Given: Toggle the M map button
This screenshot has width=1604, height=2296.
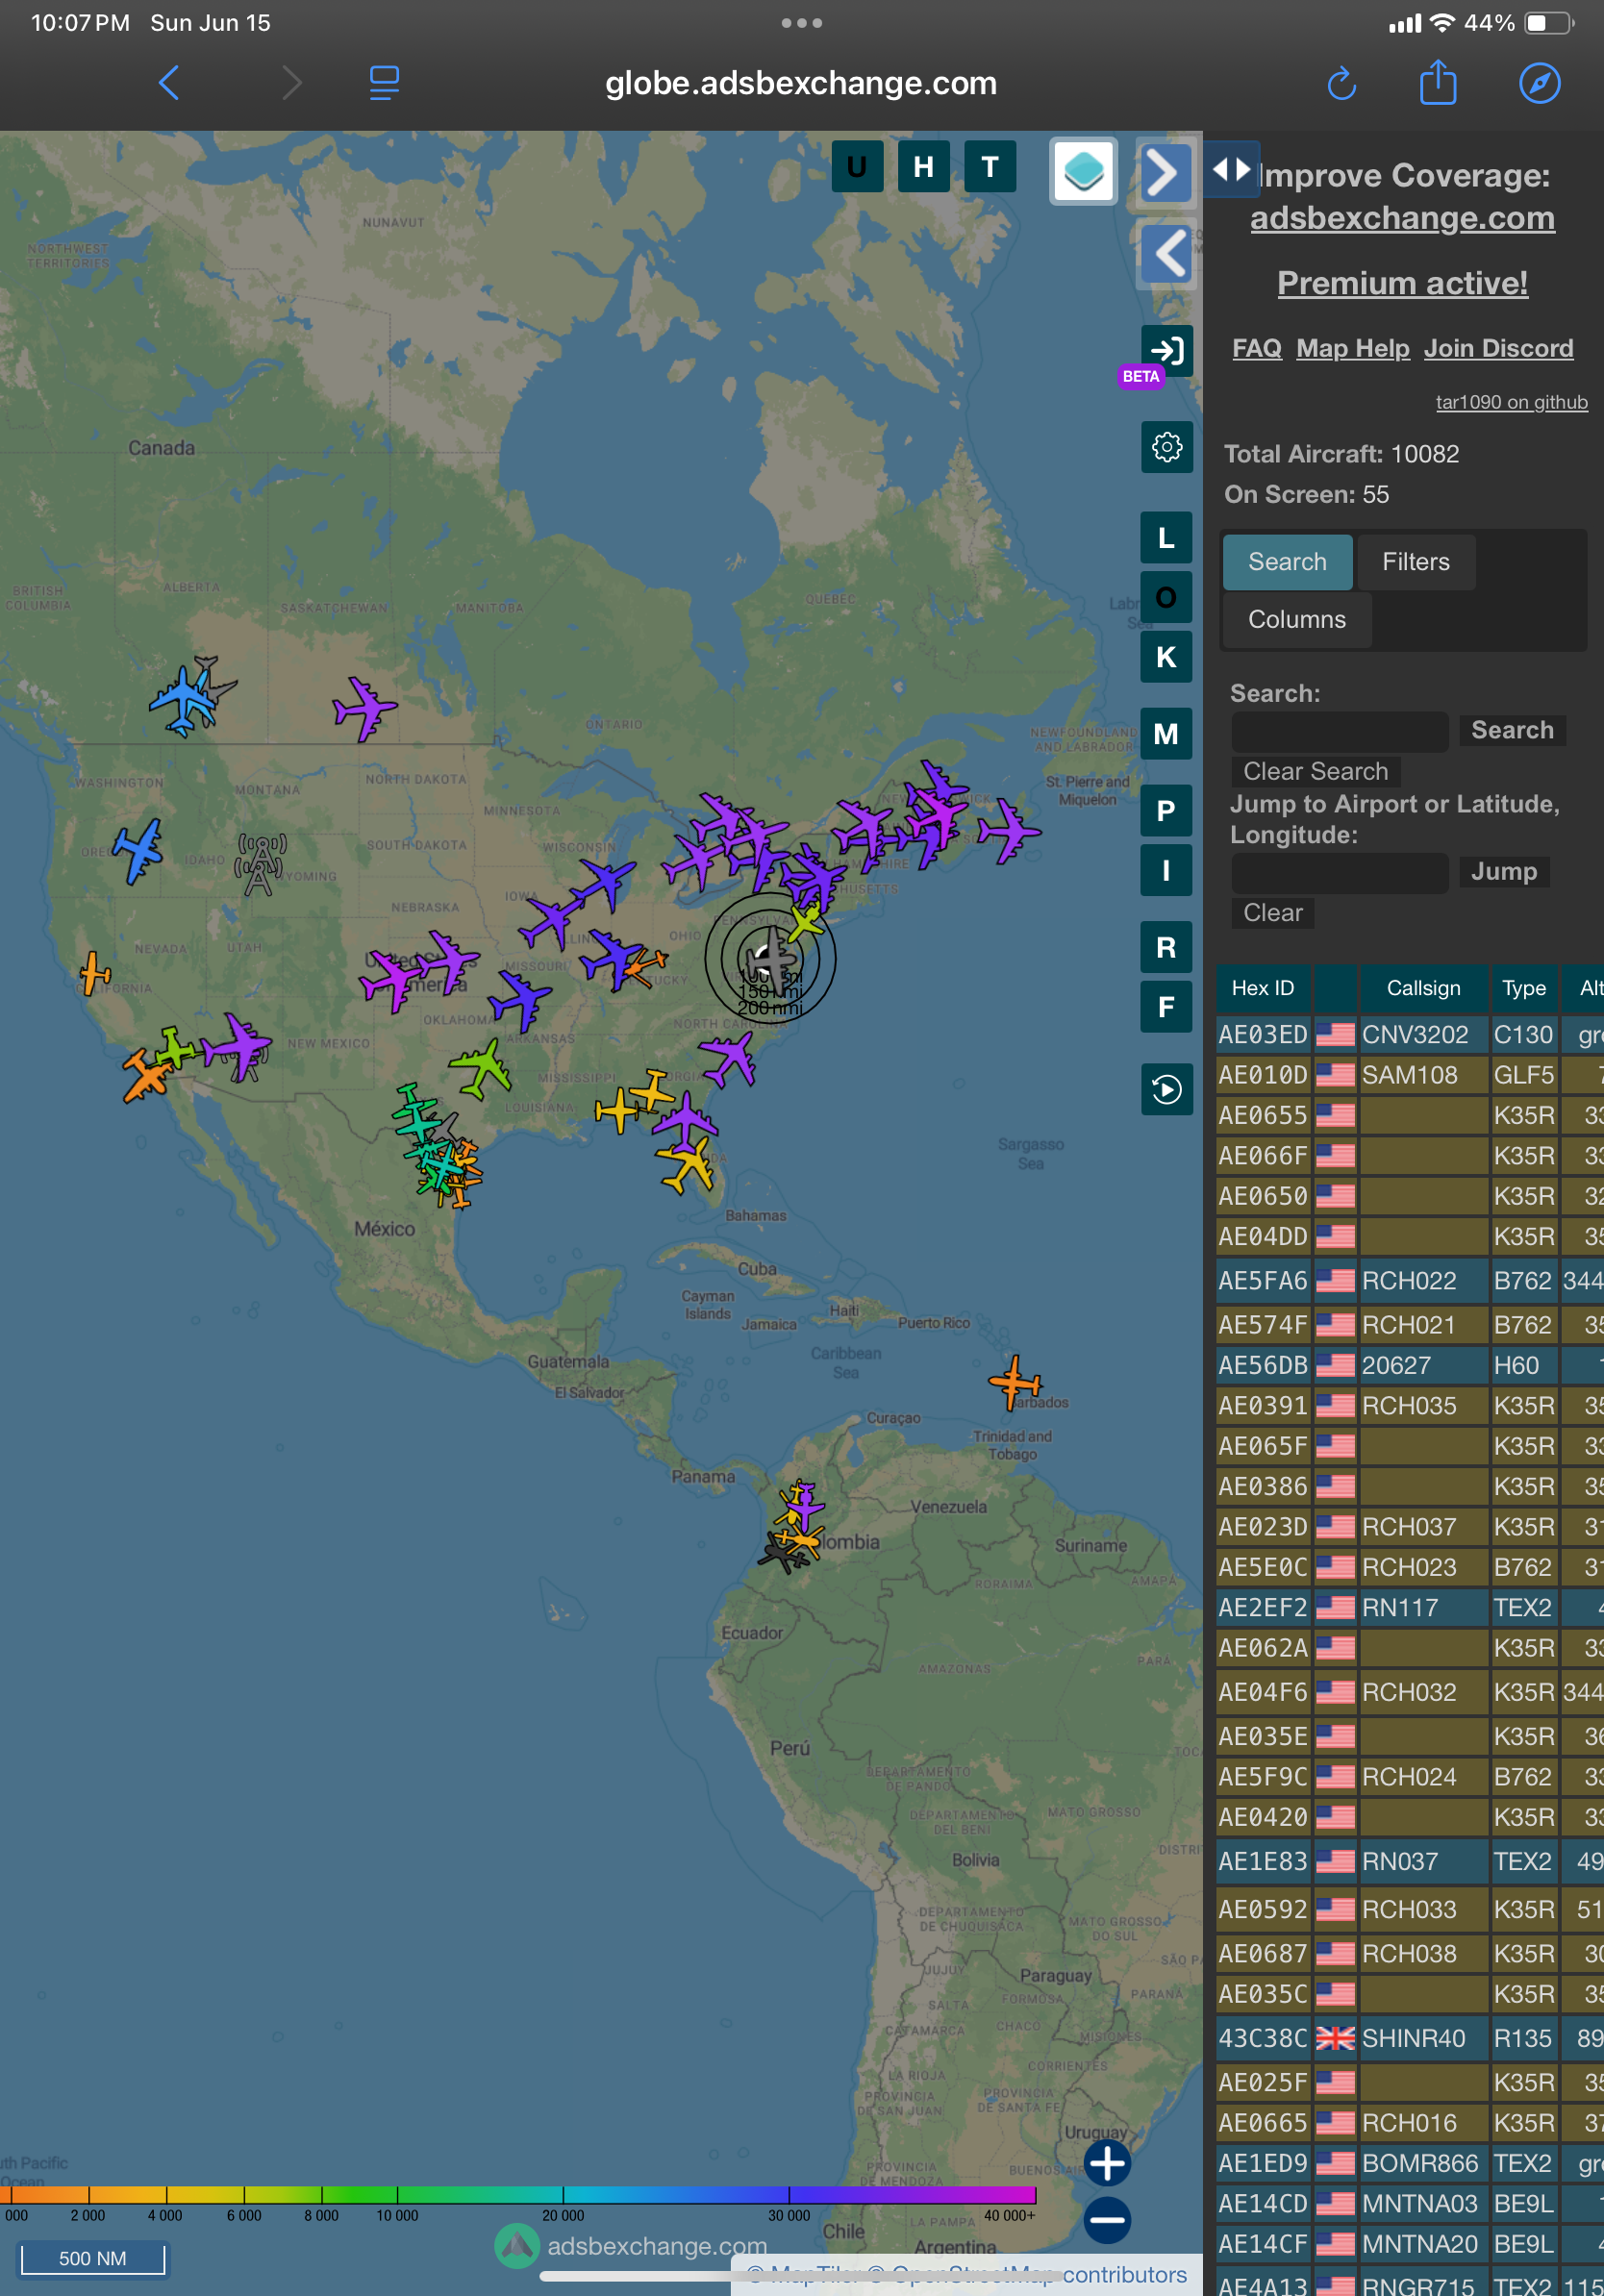Looking at the screenshot, I should 1166,734.
